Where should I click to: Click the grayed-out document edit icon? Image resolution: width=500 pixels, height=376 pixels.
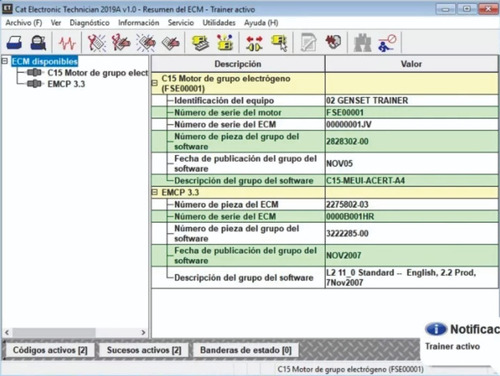point(308,42)
